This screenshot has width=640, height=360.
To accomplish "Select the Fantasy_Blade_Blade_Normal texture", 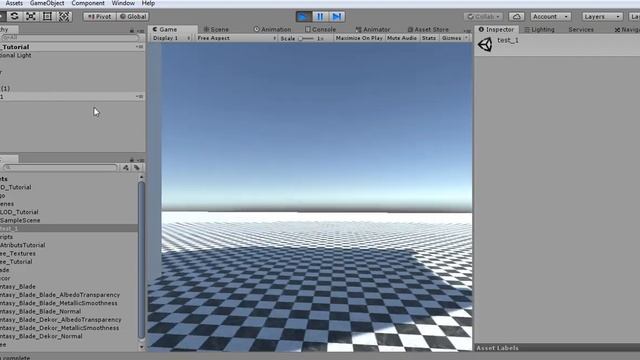I will 40,311.
